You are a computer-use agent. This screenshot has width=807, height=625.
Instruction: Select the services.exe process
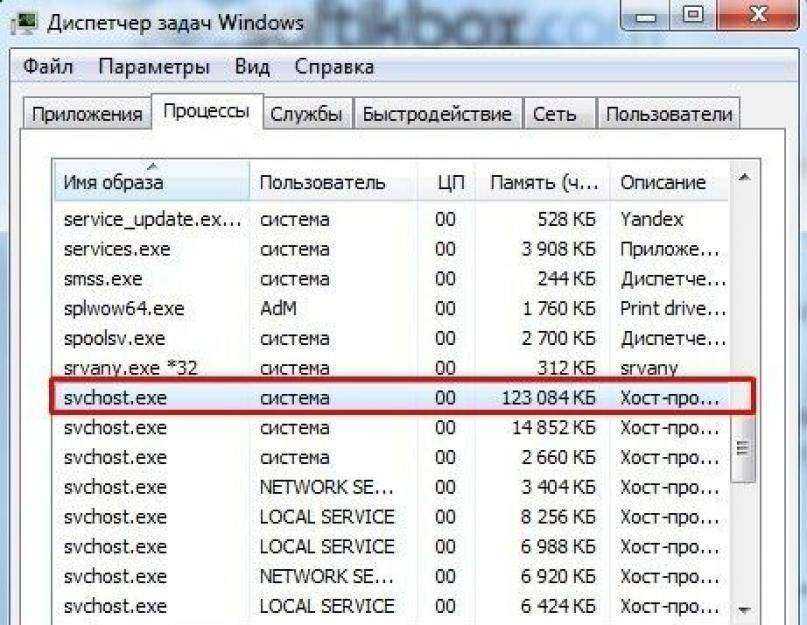[x=391, y=249]
